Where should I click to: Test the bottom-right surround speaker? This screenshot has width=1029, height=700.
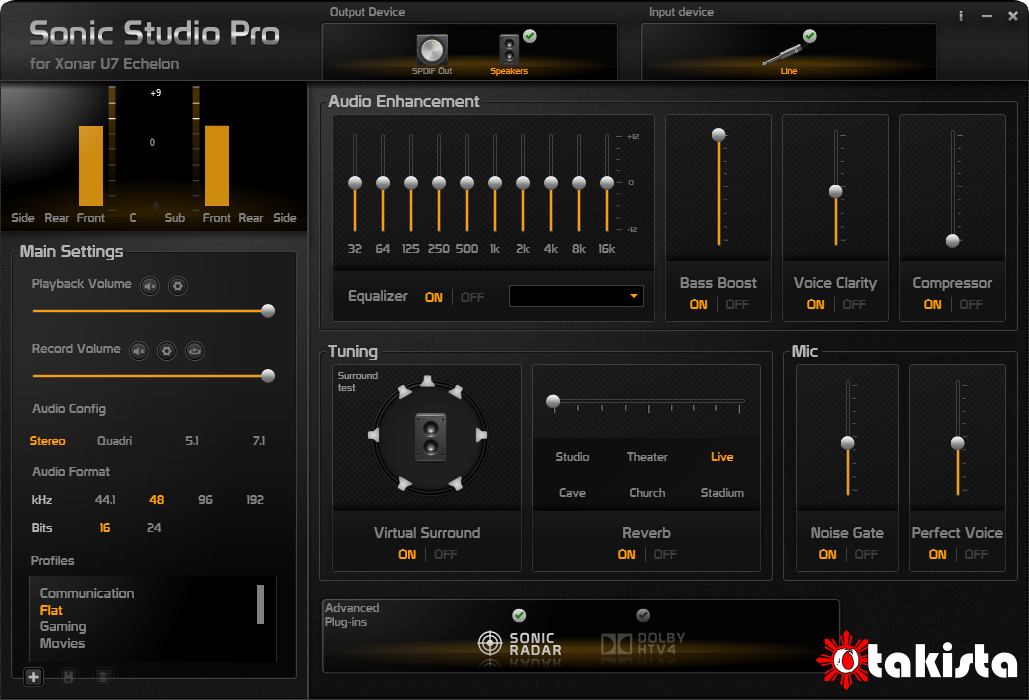455,484
